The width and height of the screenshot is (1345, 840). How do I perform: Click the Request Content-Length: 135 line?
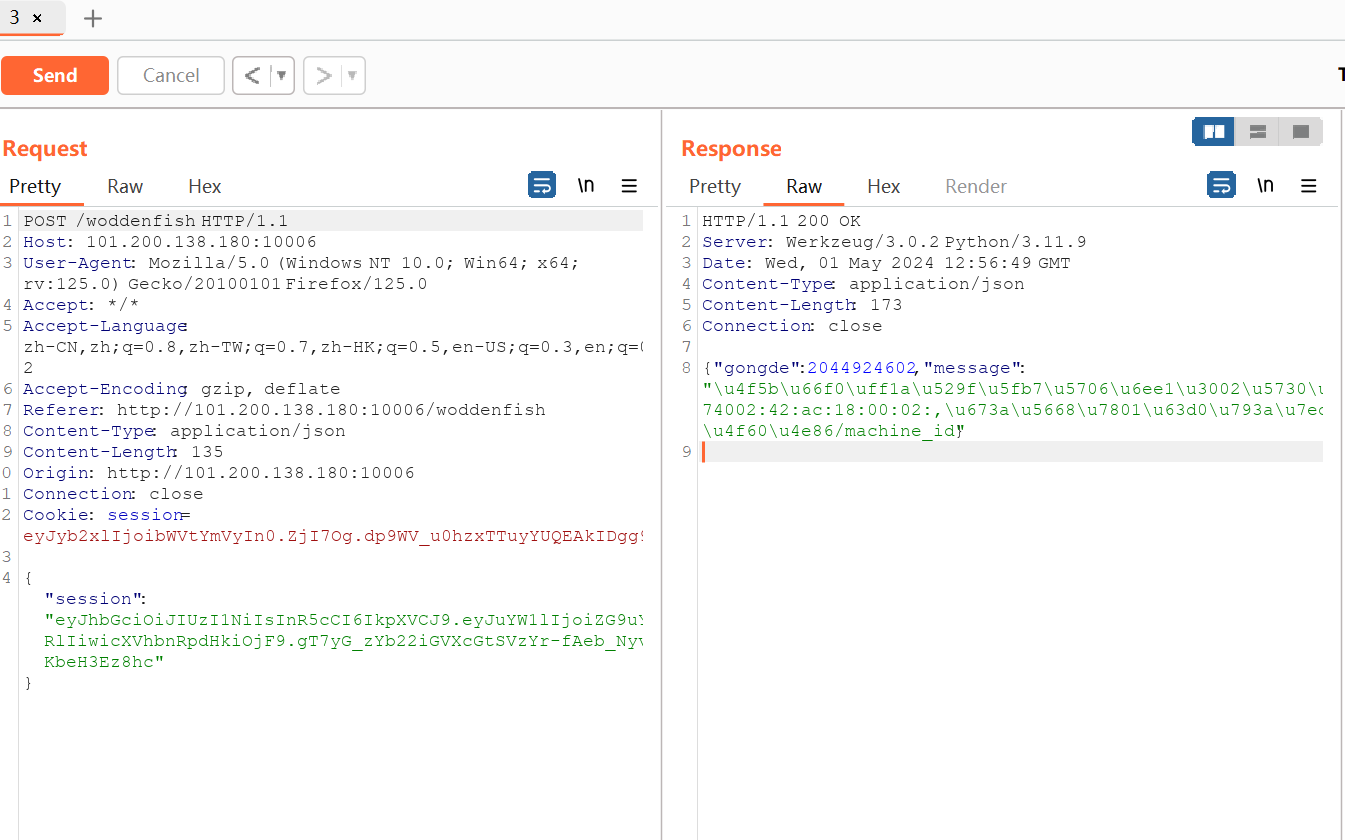(x=123, y=452)
